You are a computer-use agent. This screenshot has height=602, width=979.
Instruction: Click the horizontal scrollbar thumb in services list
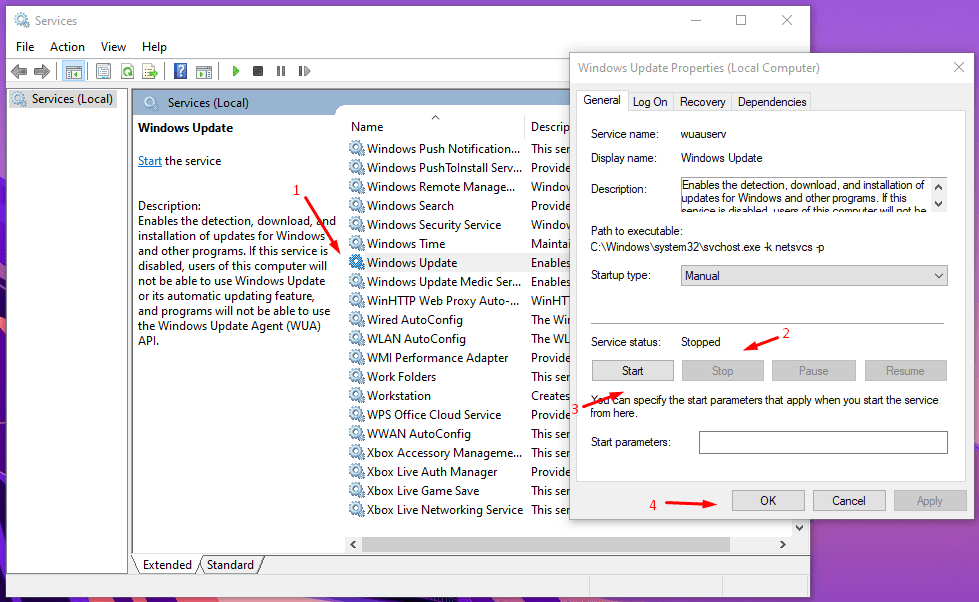click(x=546, y=545)
